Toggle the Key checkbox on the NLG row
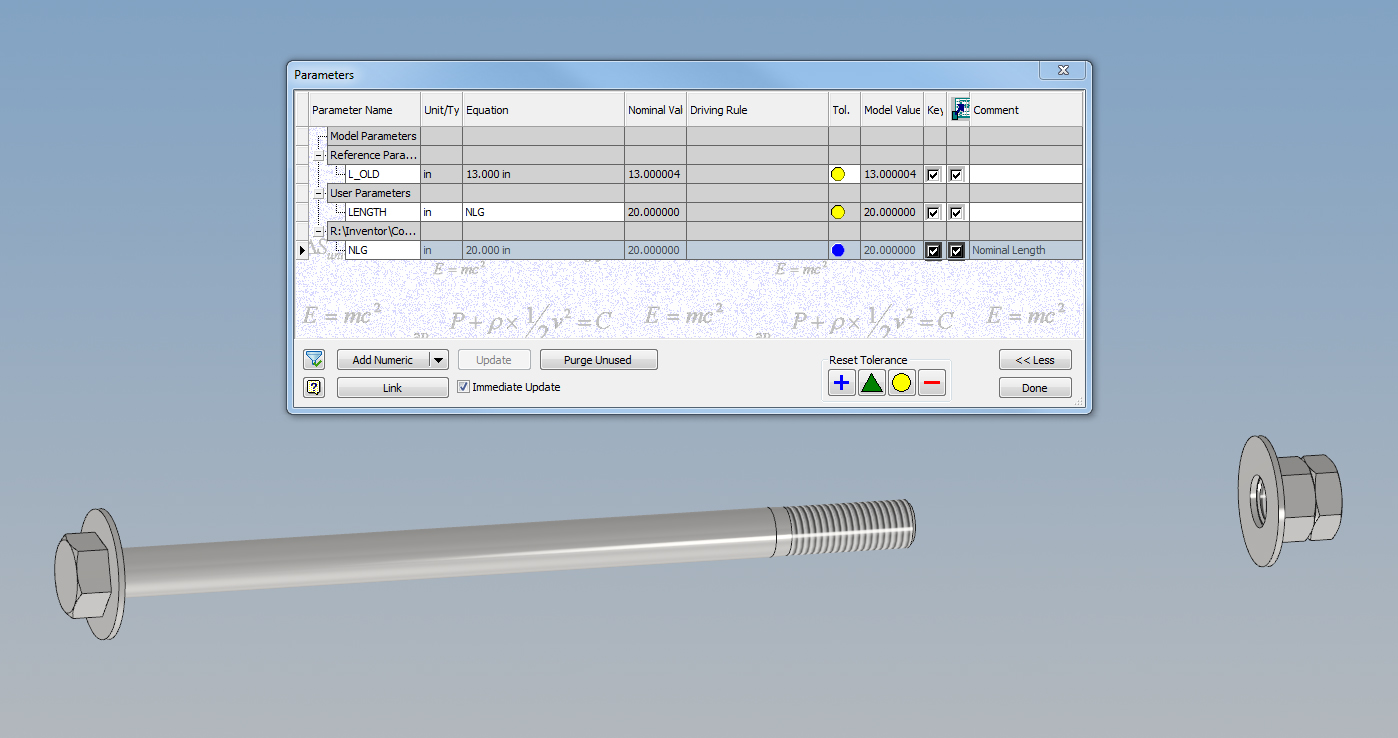 click(x=933, y=250)
